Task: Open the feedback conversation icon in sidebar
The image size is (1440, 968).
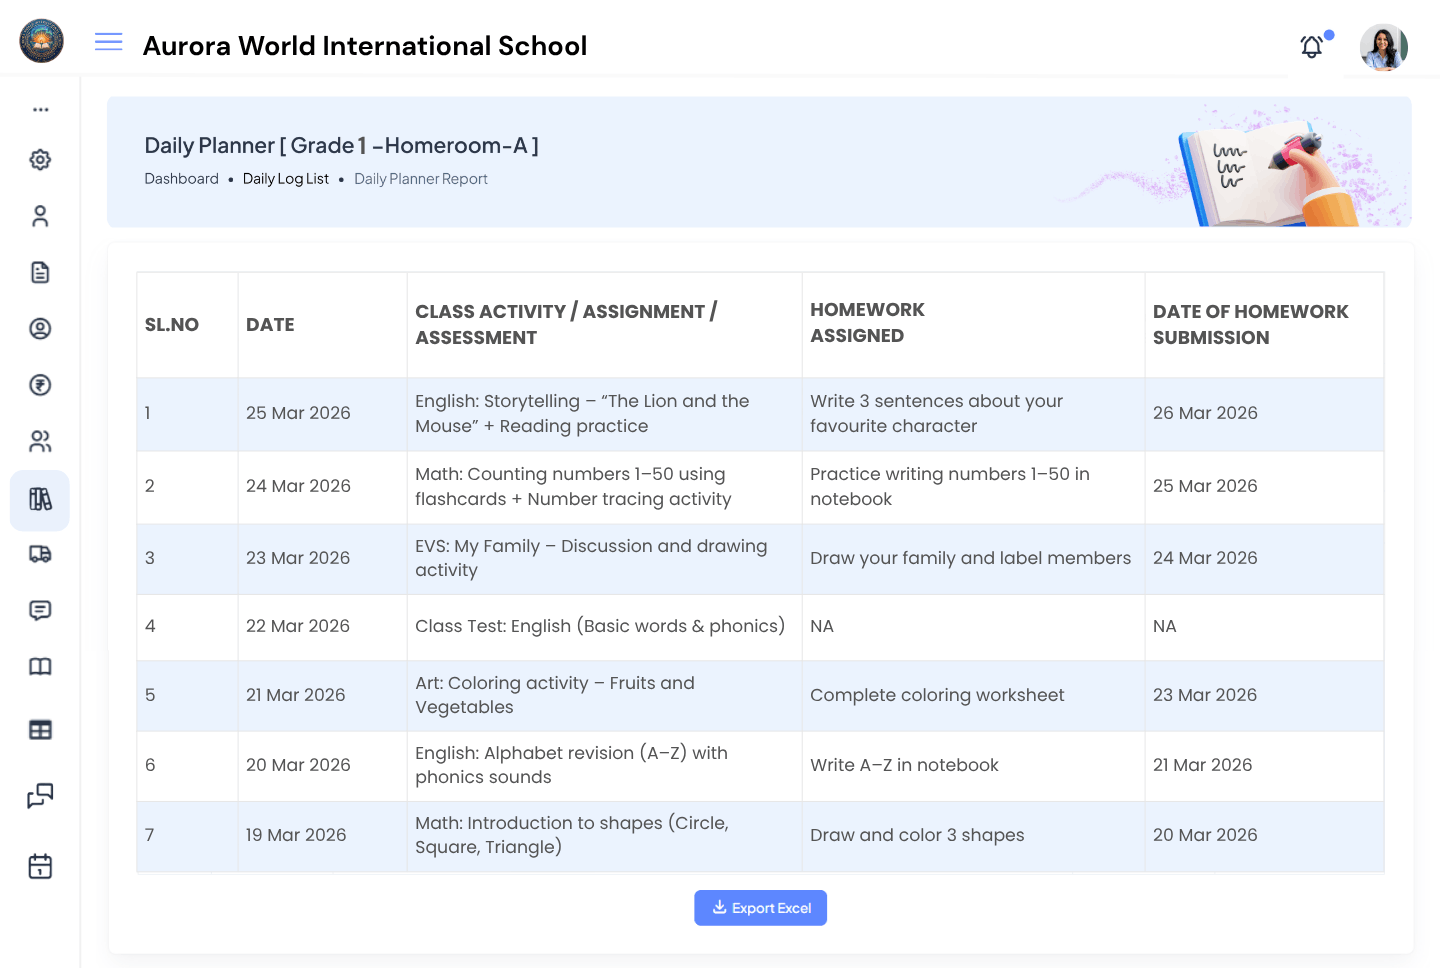Action: pyautogui.click(x=40, y=796)
